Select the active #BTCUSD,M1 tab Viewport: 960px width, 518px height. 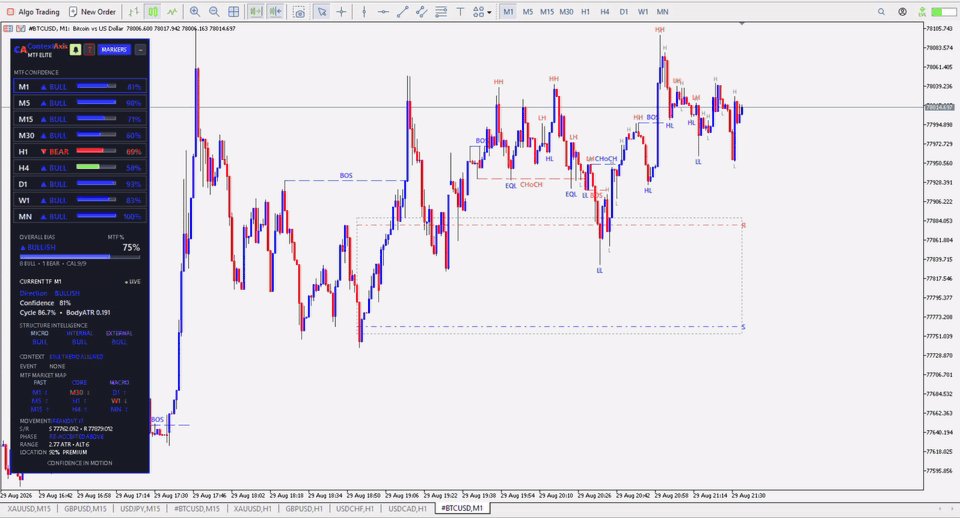[462, 508]
